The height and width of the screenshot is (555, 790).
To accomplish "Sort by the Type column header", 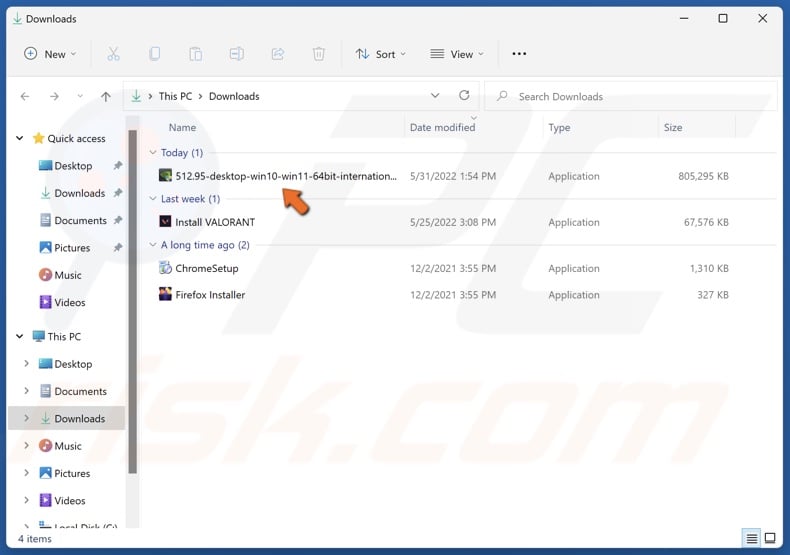I will click(559, 127).
